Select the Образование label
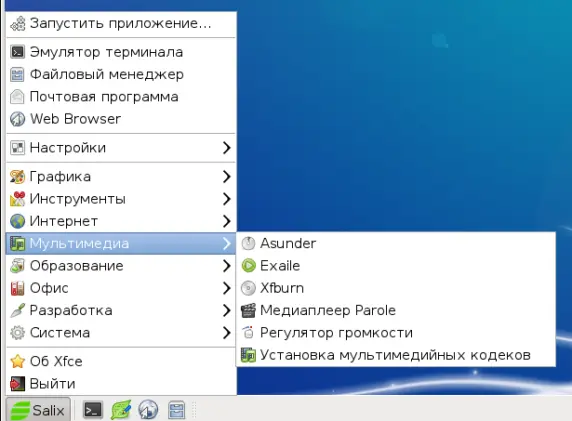The image size is (572, 421). point(77,266)
